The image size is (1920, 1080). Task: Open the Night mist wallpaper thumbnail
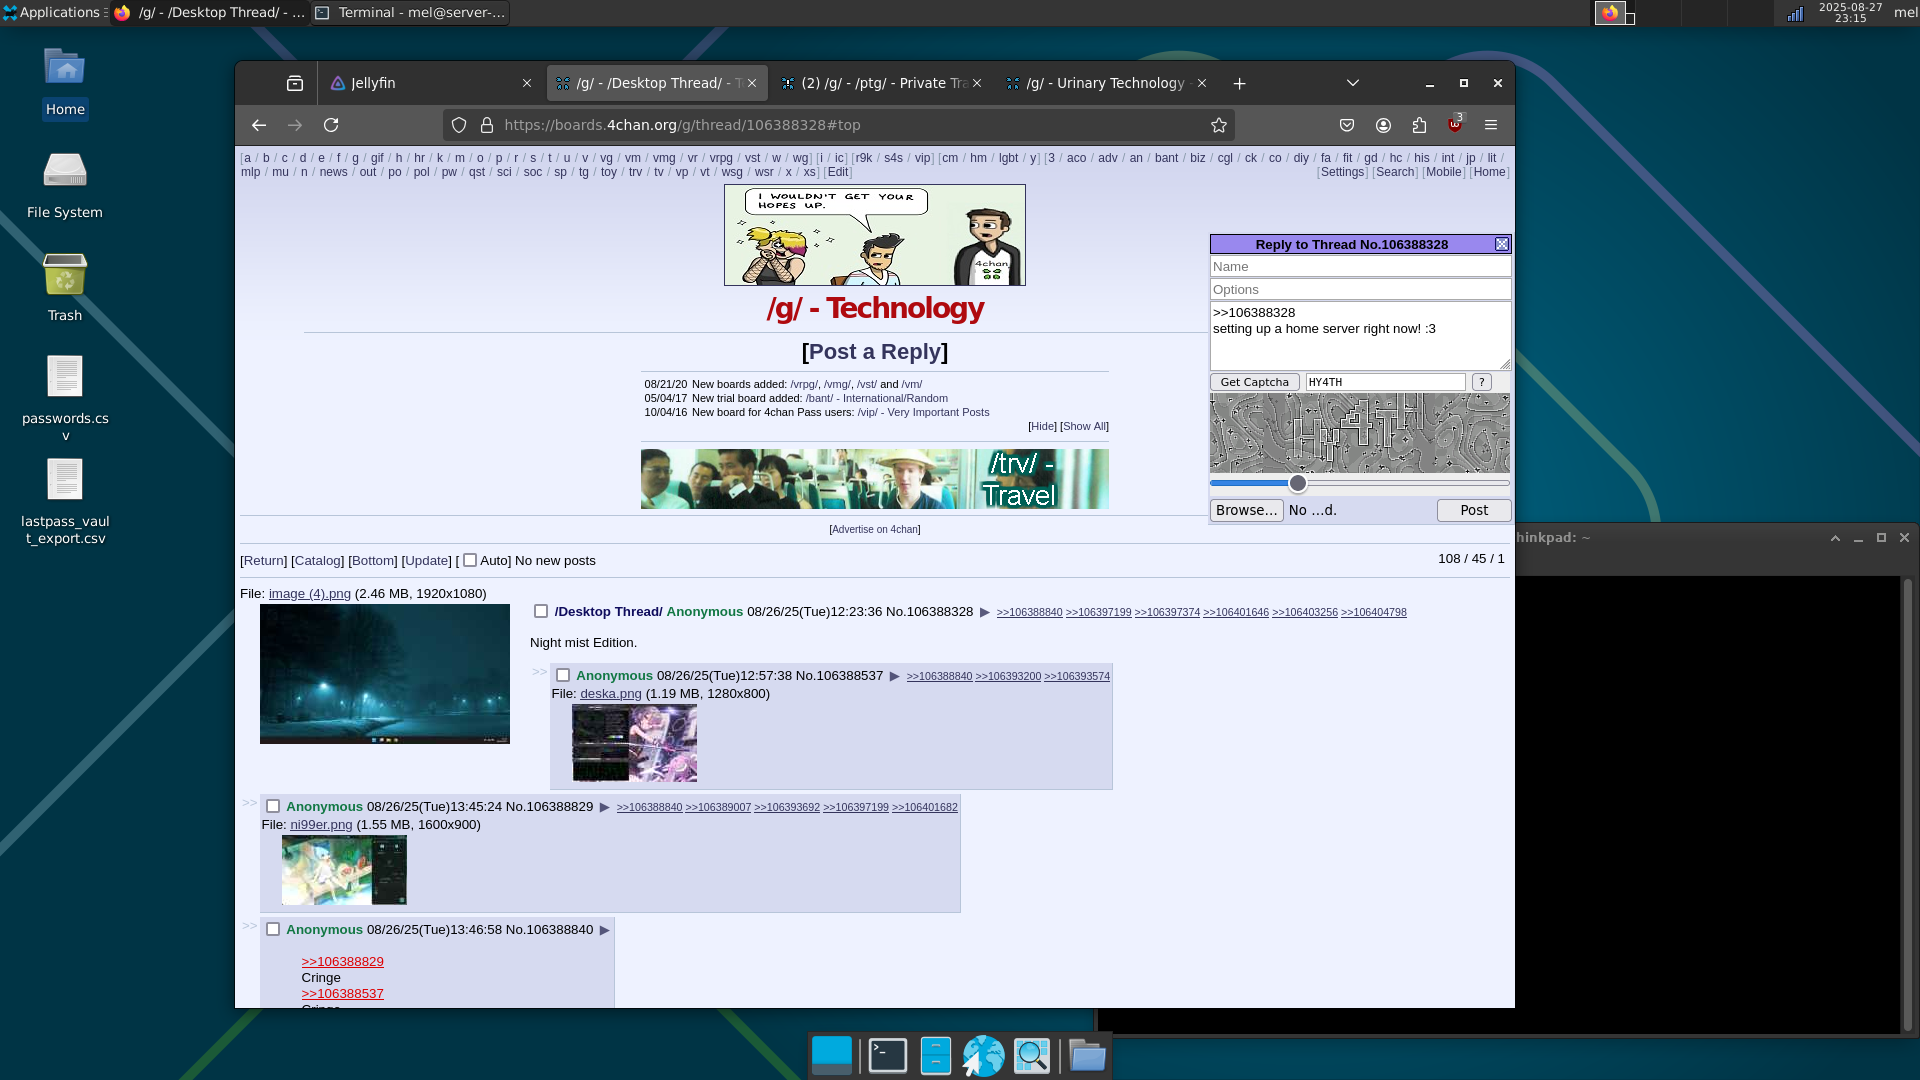[385, 673]
